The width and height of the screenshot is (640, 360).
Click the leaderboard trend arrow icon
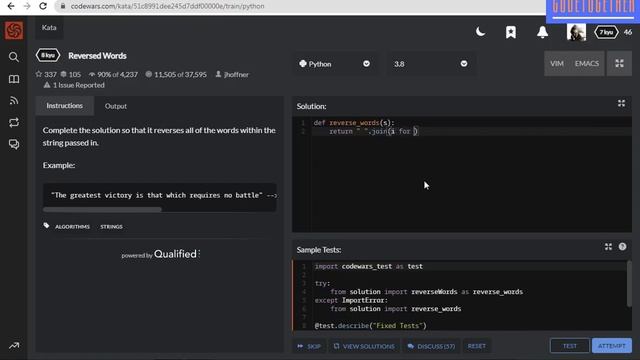click(x=14, y=346)
